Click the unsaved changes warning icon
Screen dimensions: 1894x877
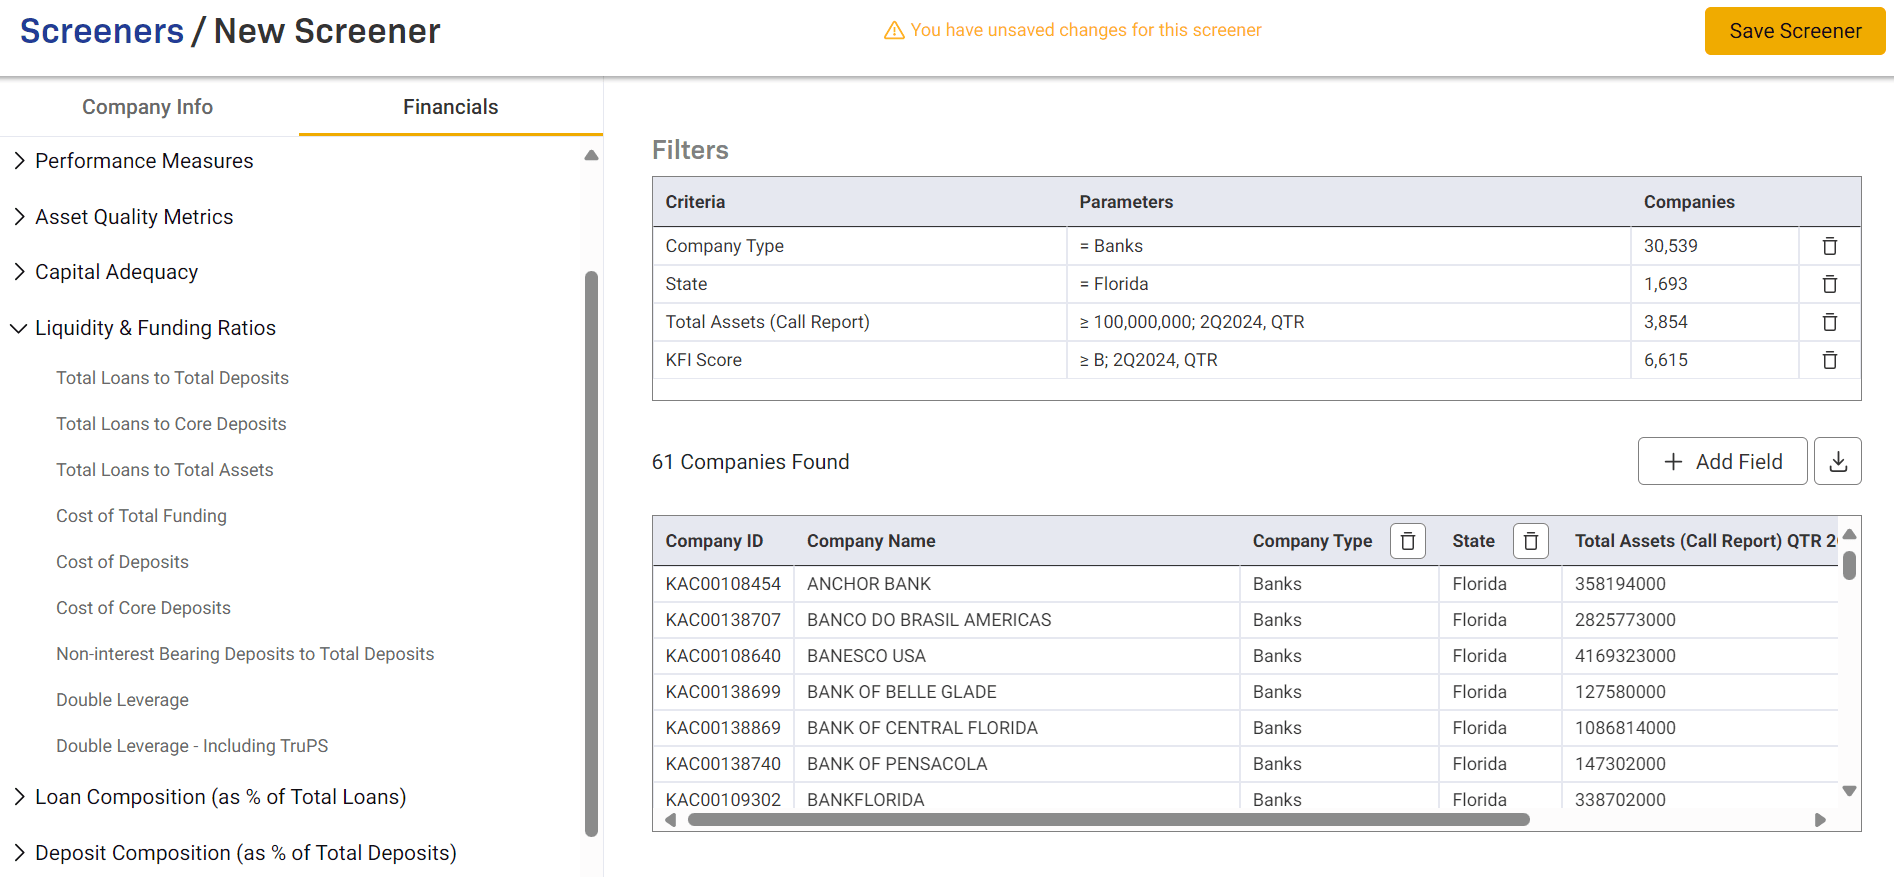tap(894, 31)
